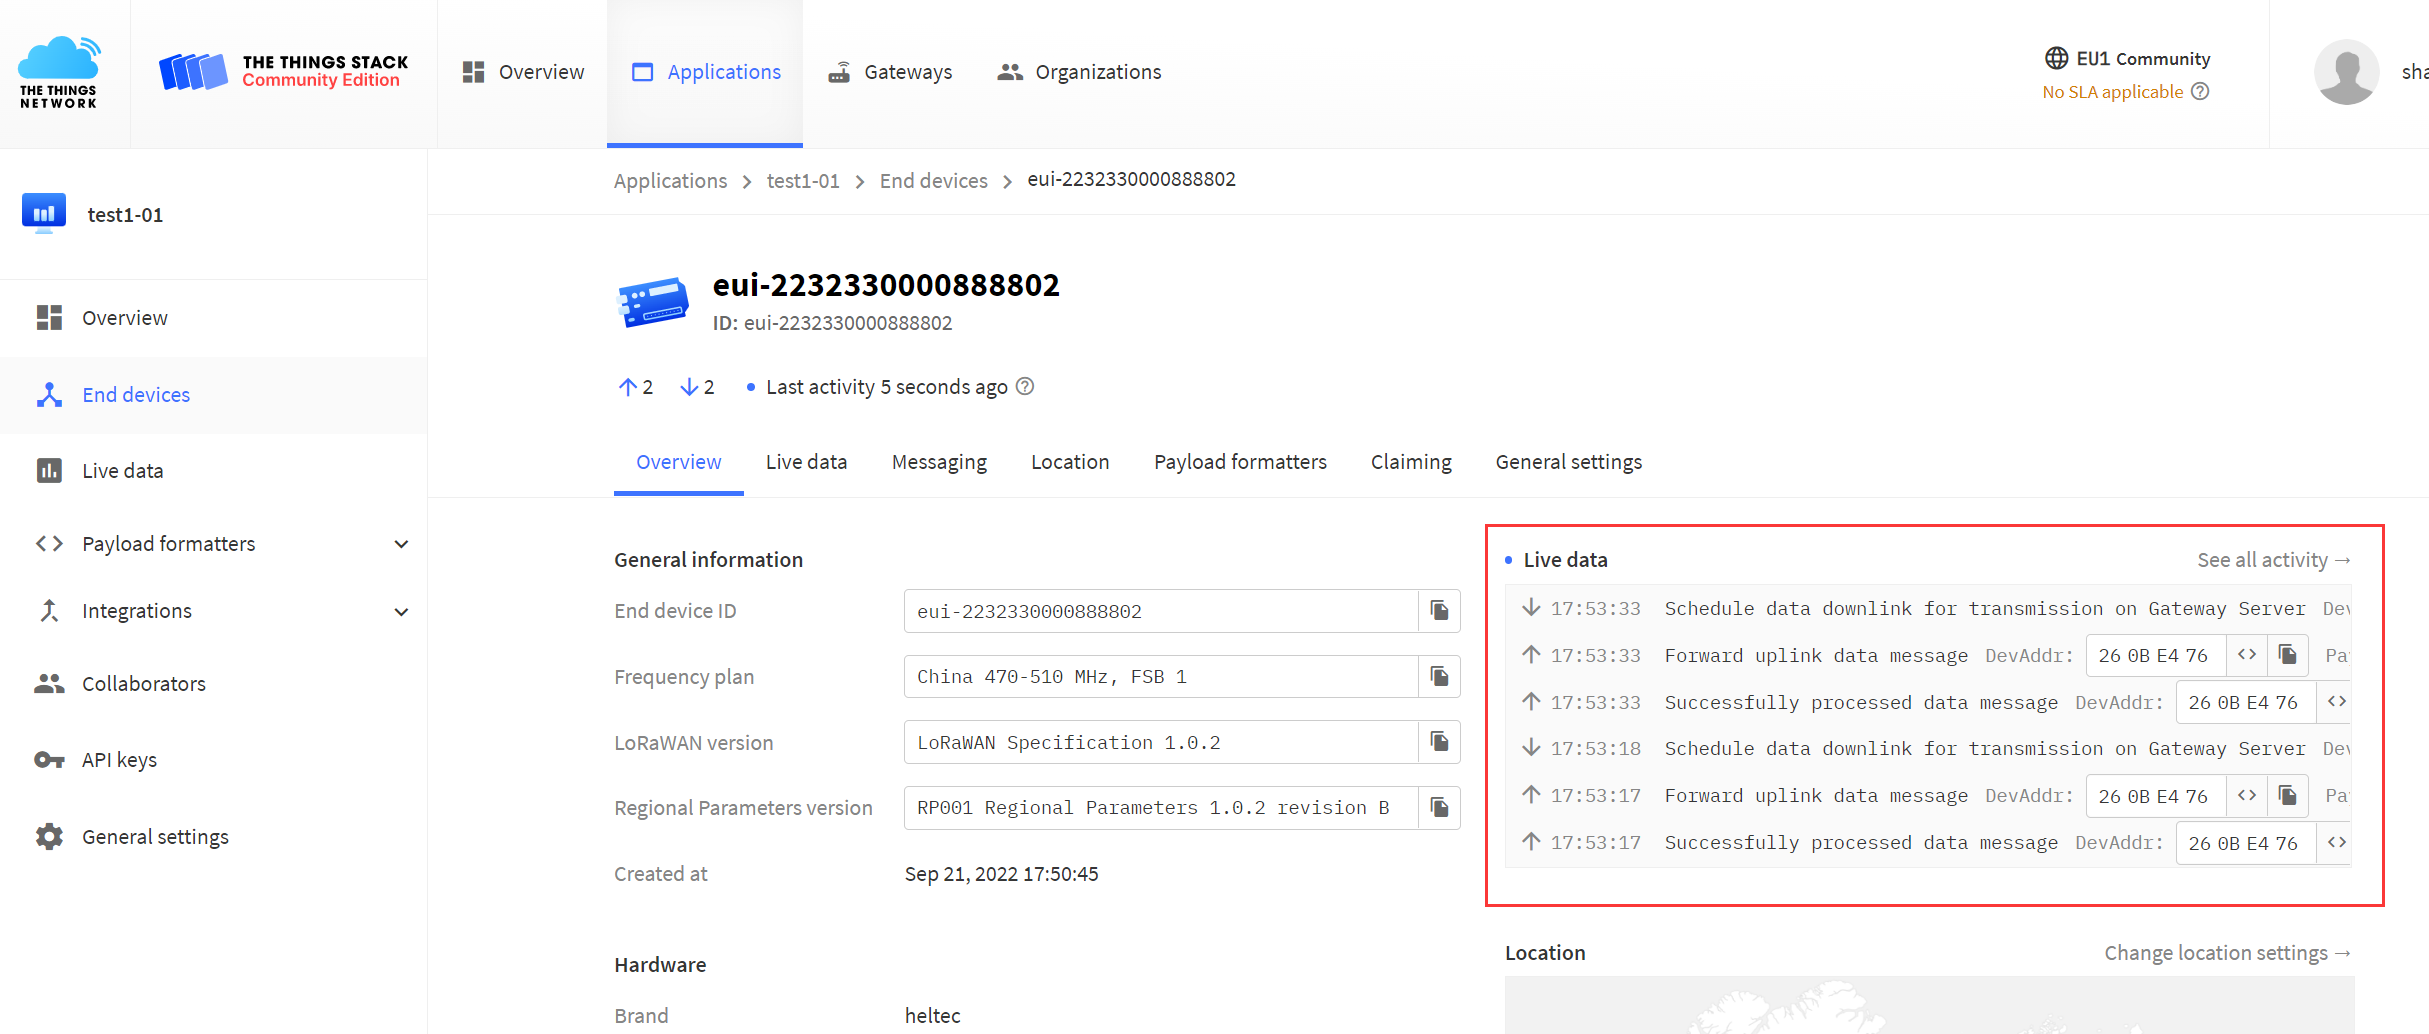Go to test1-01 in the breadcrumb
The height and width of the screenshot is (1034, 2429).
click(803, 181)
